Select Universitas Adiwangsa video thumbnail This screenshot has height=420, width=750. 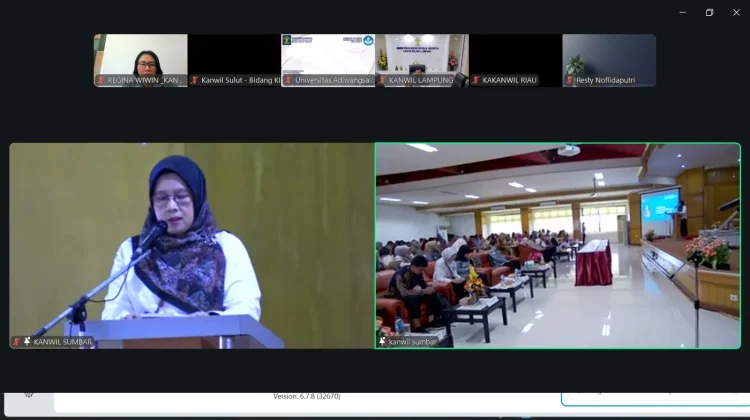coord(328,60)
